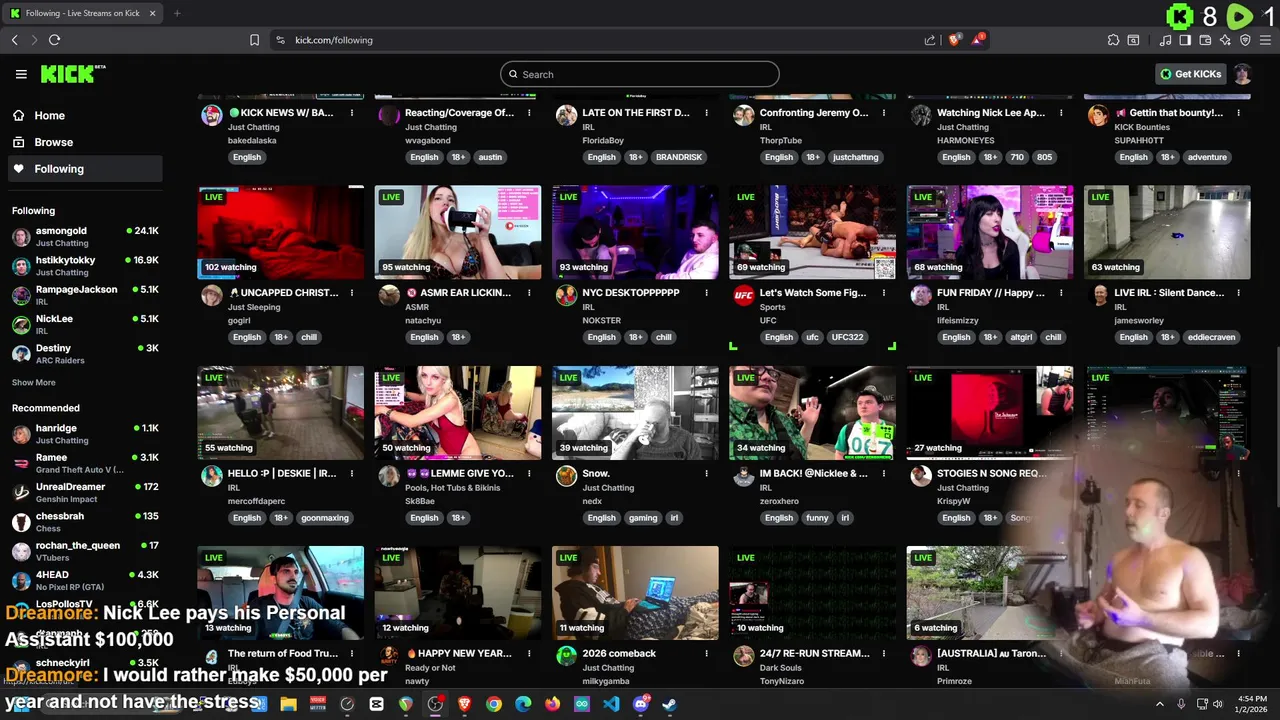Image resolution: width=1280 pixels, height=720 pixels.
Task: Open asmongold channel in Following list
Action: 85,236
